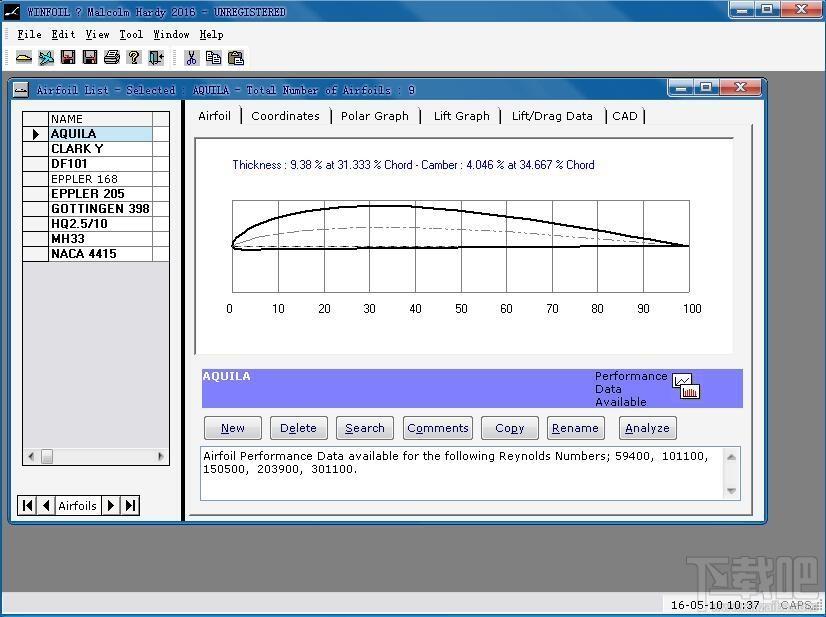The width and height of the screenshot is (826, 617).
Task: Click the scissors cut icon
Action: [x=191, y=57]
